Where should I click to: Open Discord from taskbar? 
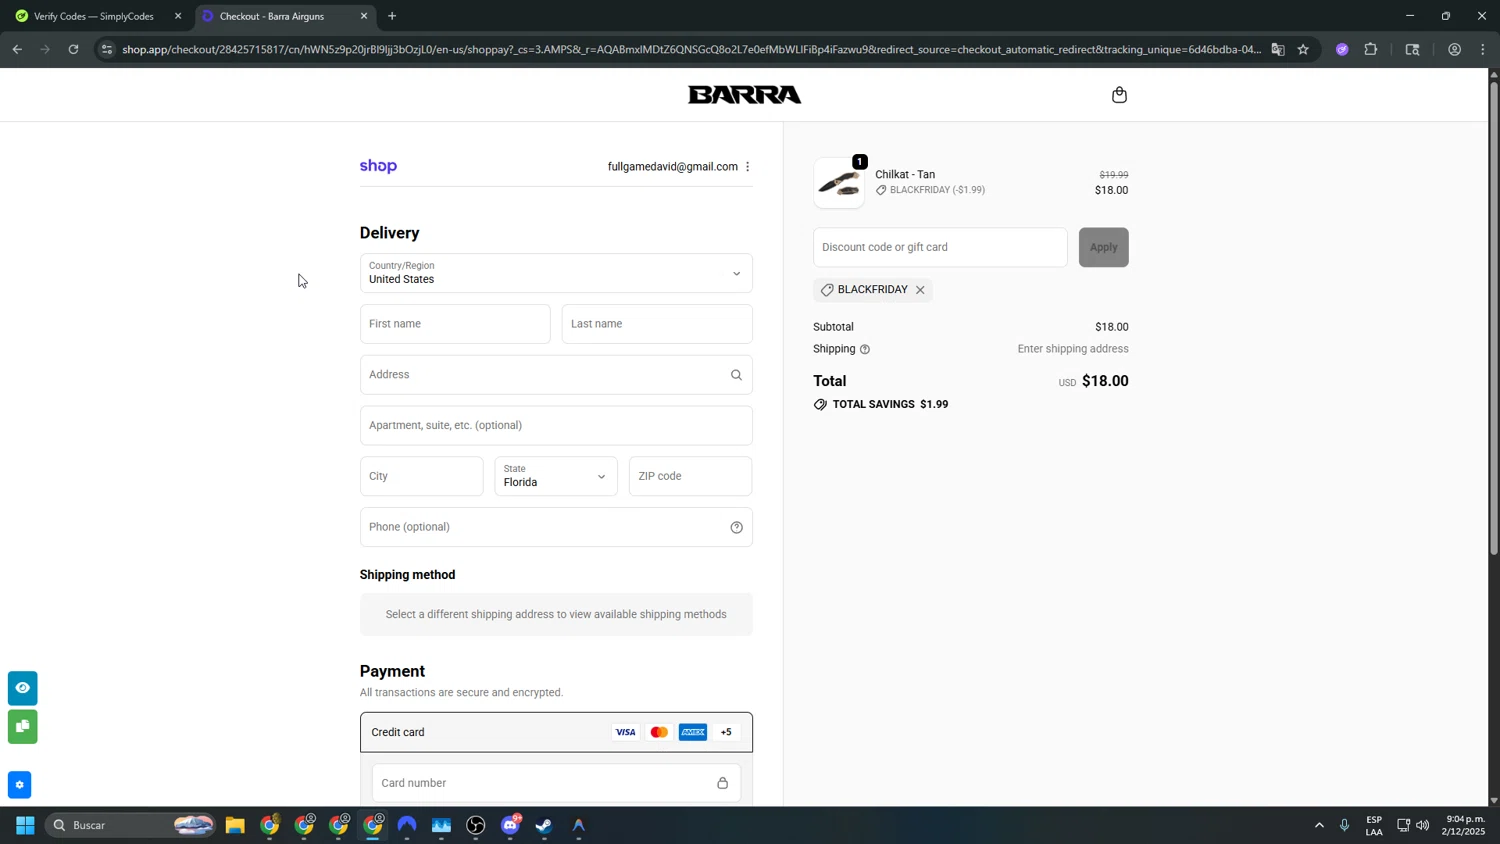510,825
